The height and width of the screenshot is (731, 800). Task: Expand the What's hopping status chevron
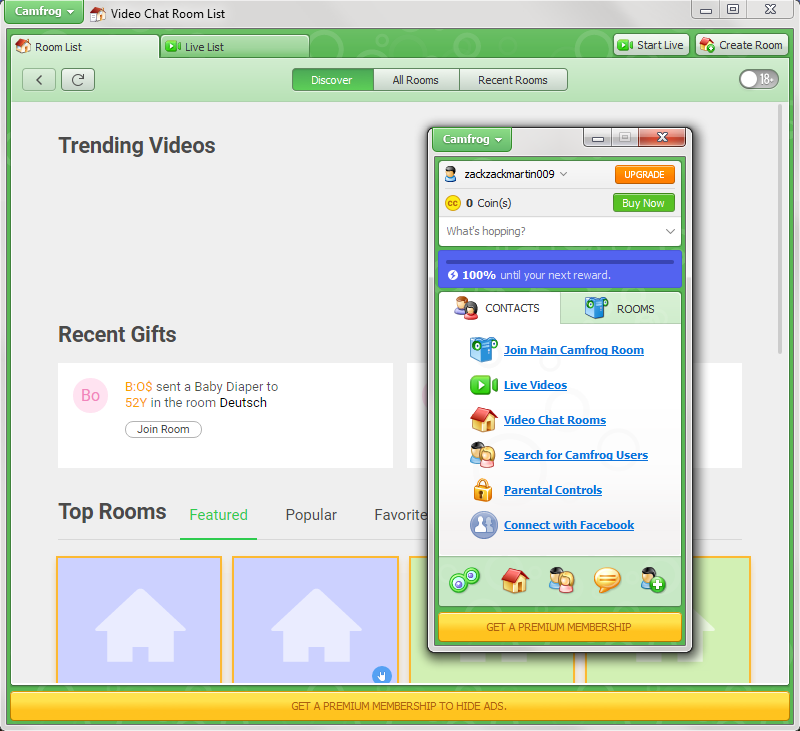coord(670,232)
